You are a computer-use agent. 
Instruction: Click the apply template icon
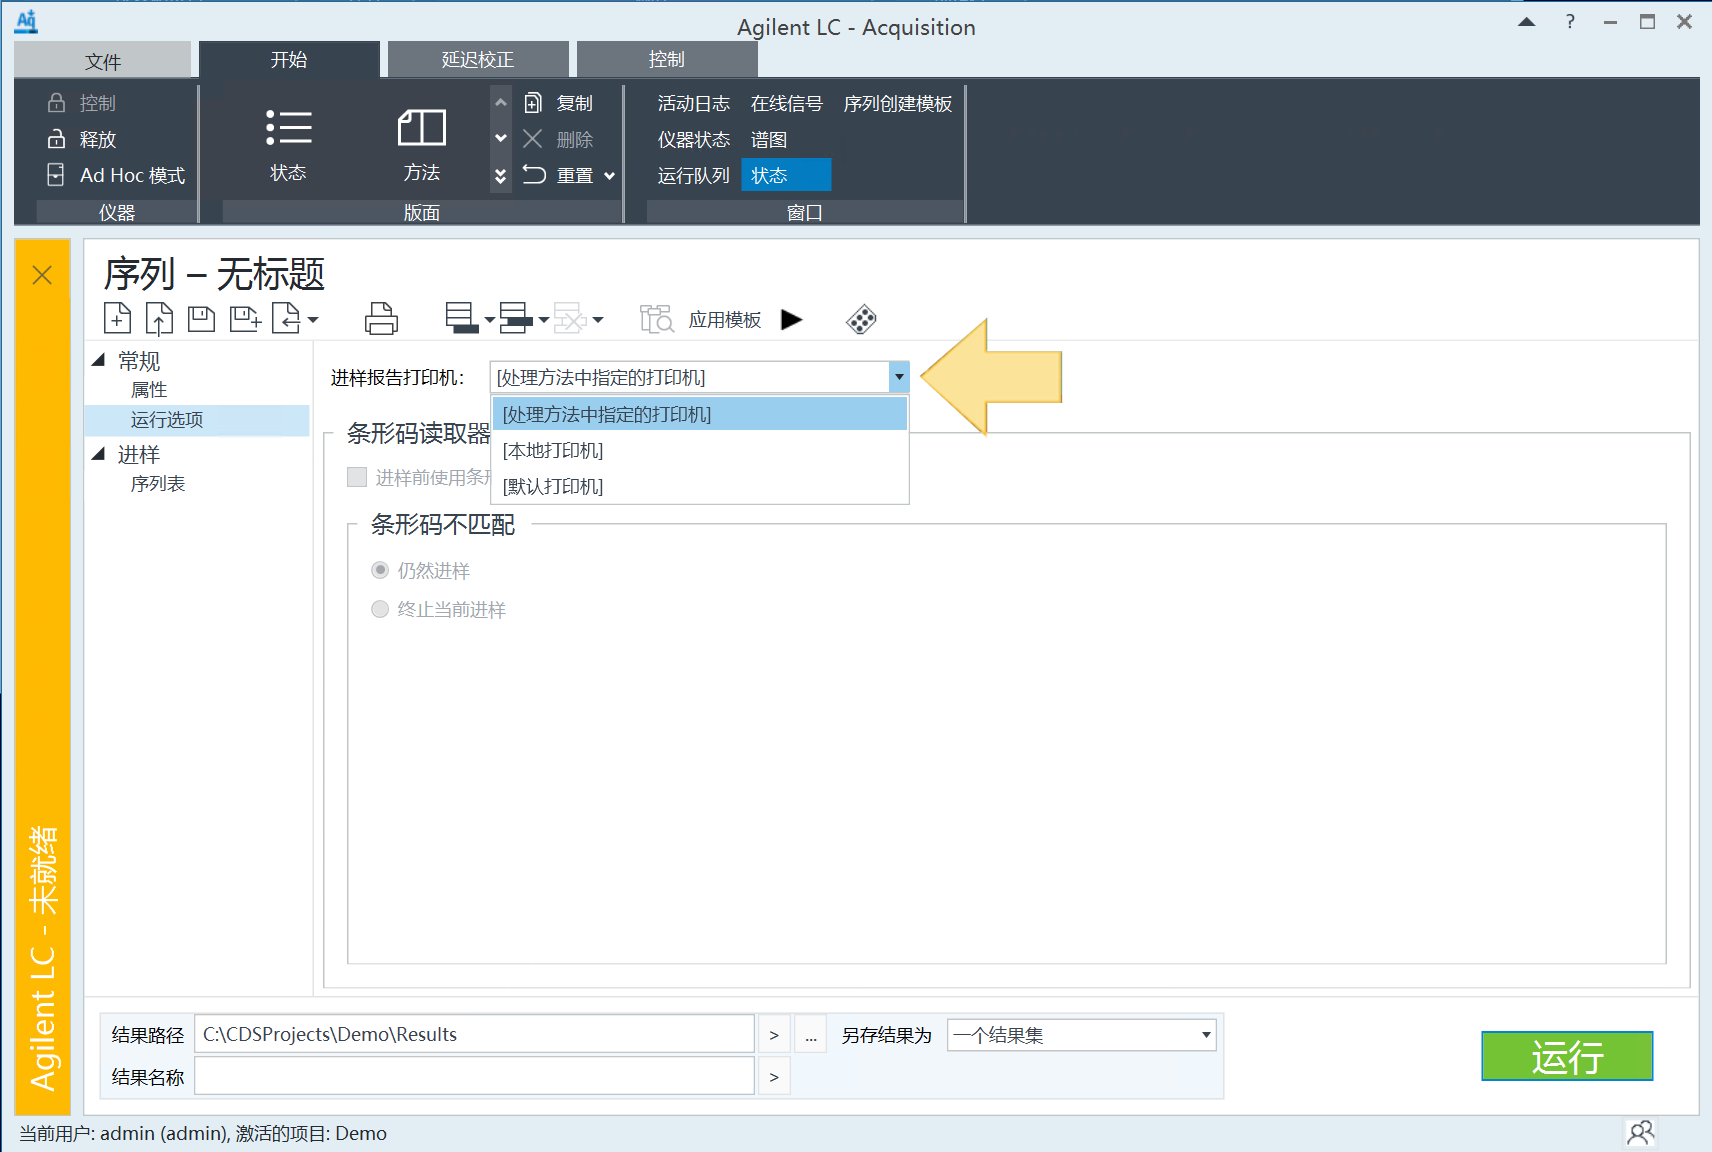[657, 319]
